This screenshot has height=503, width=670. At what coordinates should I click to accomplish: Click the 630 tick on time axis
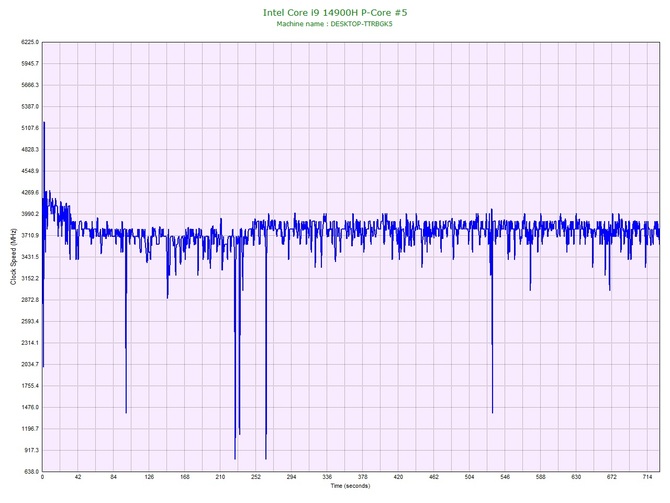(x=576, y=477)
